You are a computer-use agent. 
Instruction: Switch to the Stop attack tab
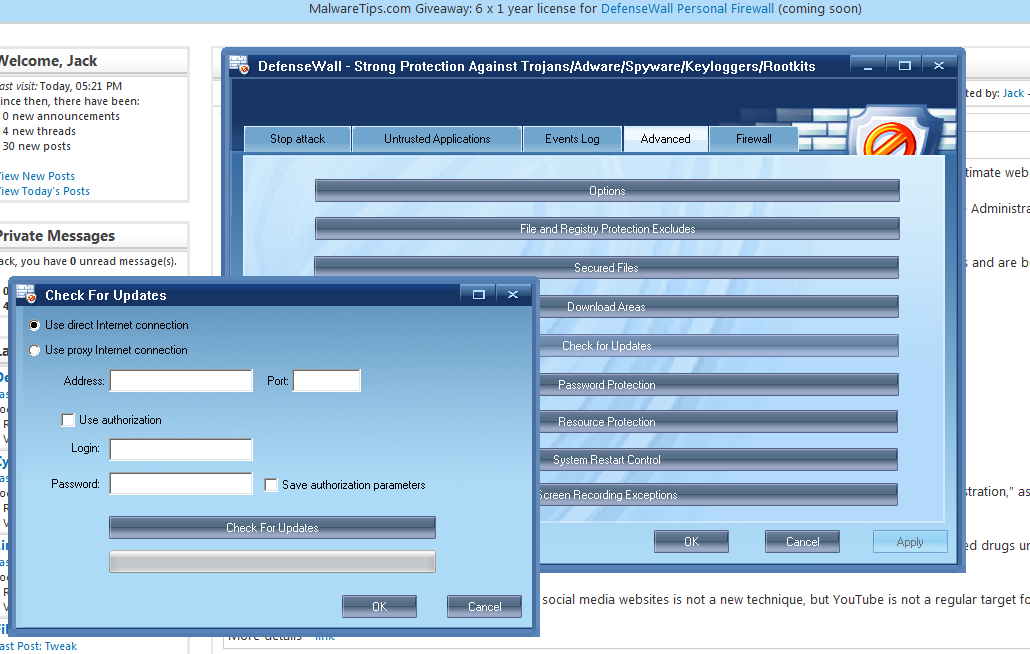pos(298,139)
